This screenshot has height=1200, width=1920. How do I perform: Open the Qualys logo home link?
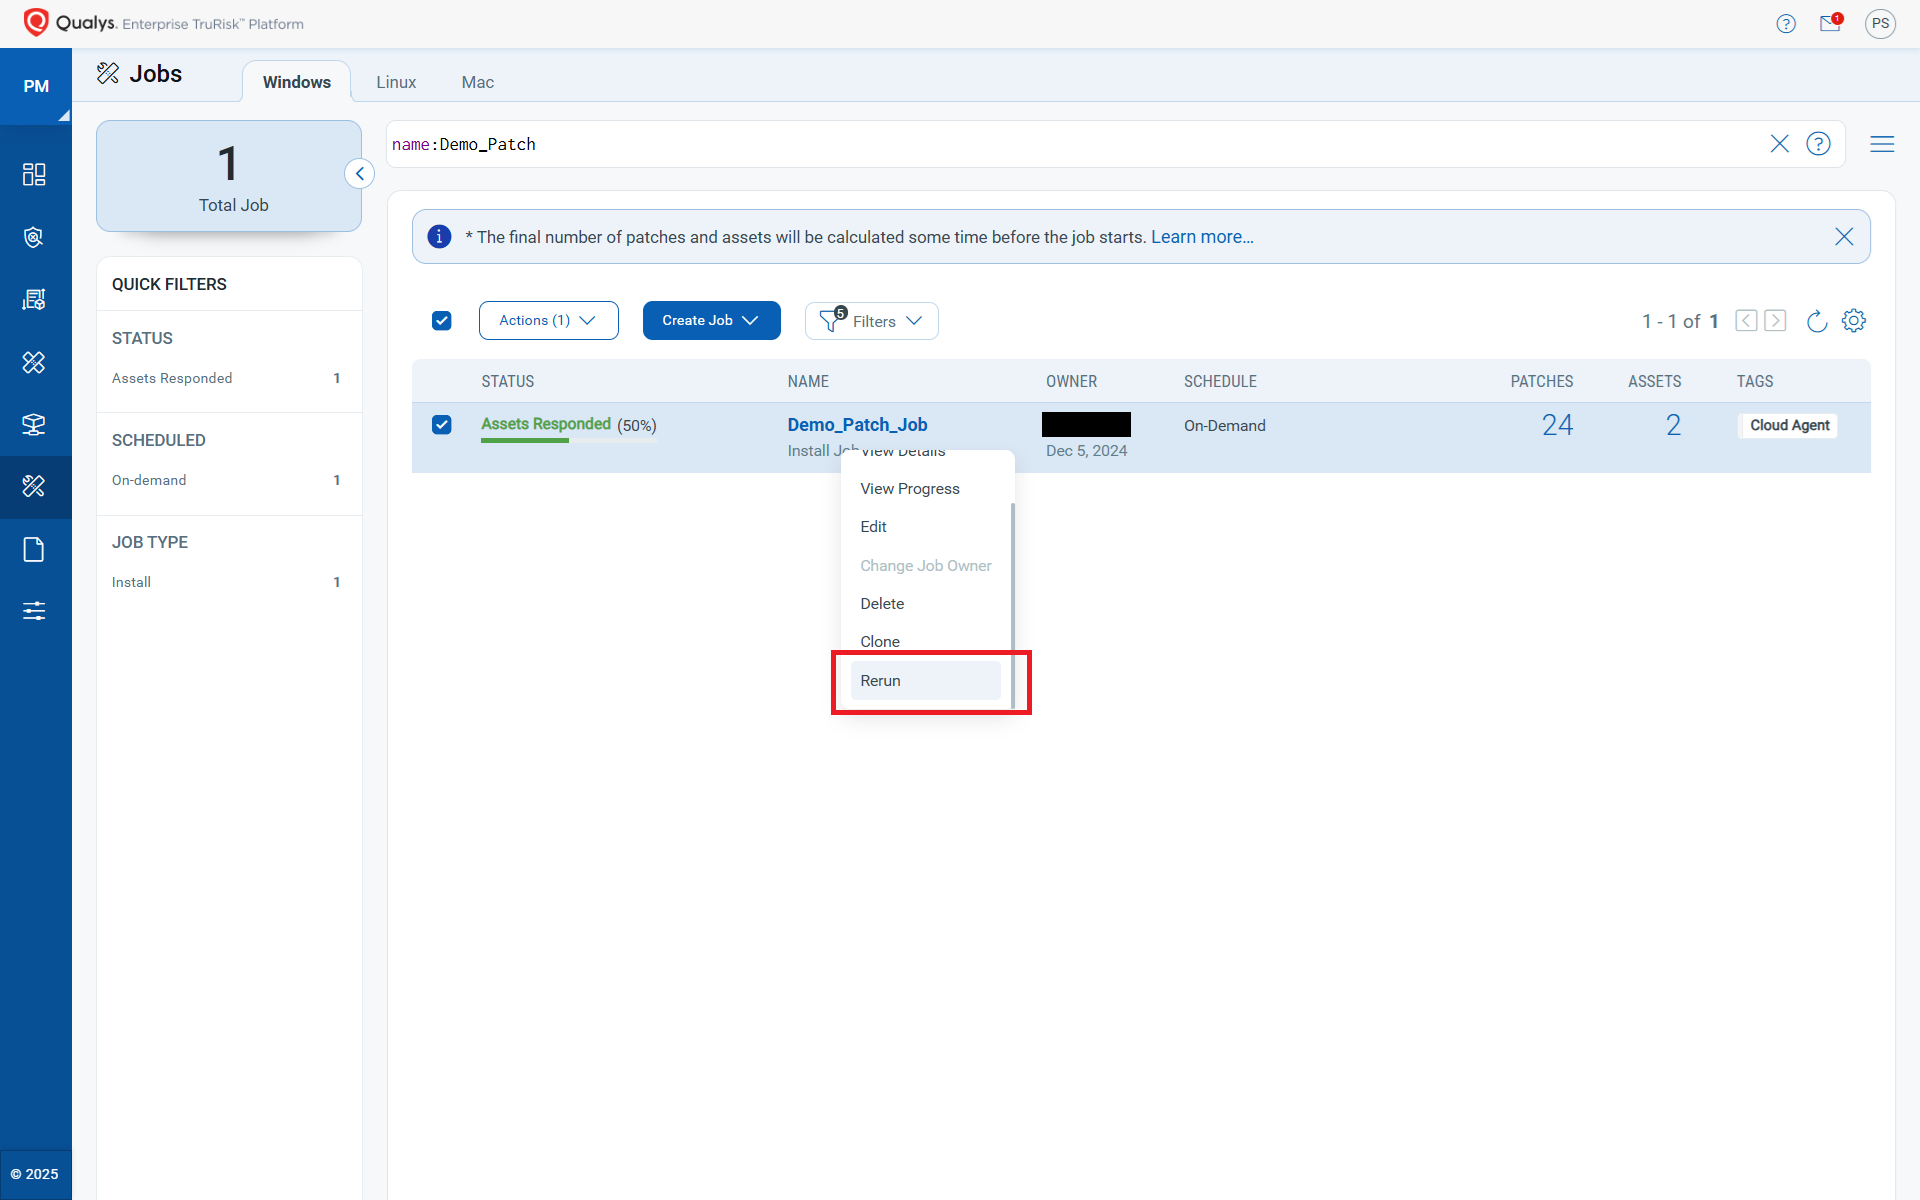tap(163, 23)
